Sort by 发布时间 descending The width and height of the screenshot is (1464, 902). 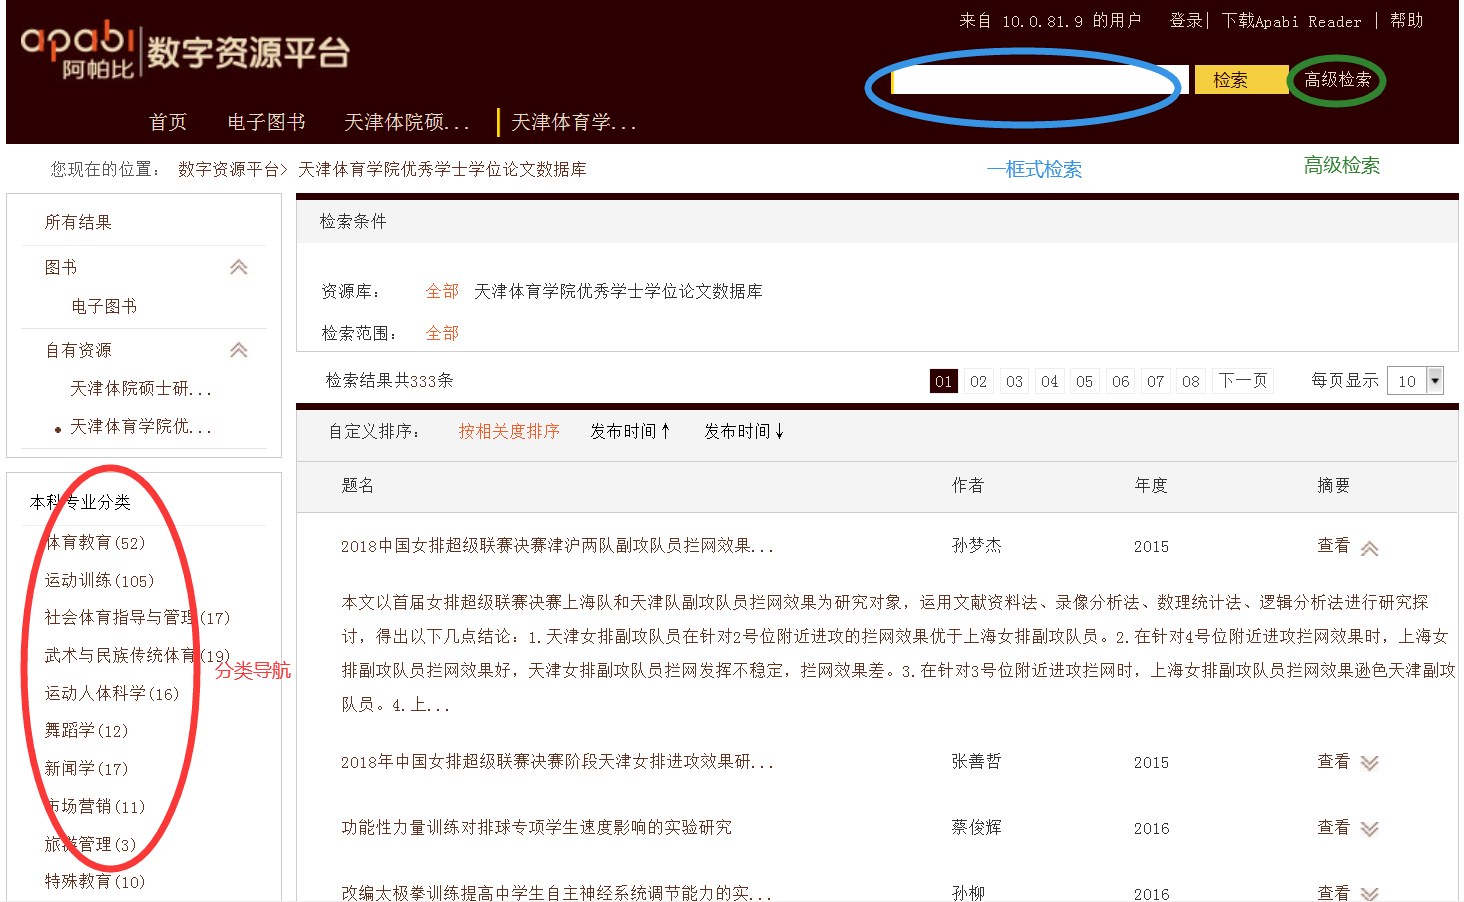click(x=744, y=431)
